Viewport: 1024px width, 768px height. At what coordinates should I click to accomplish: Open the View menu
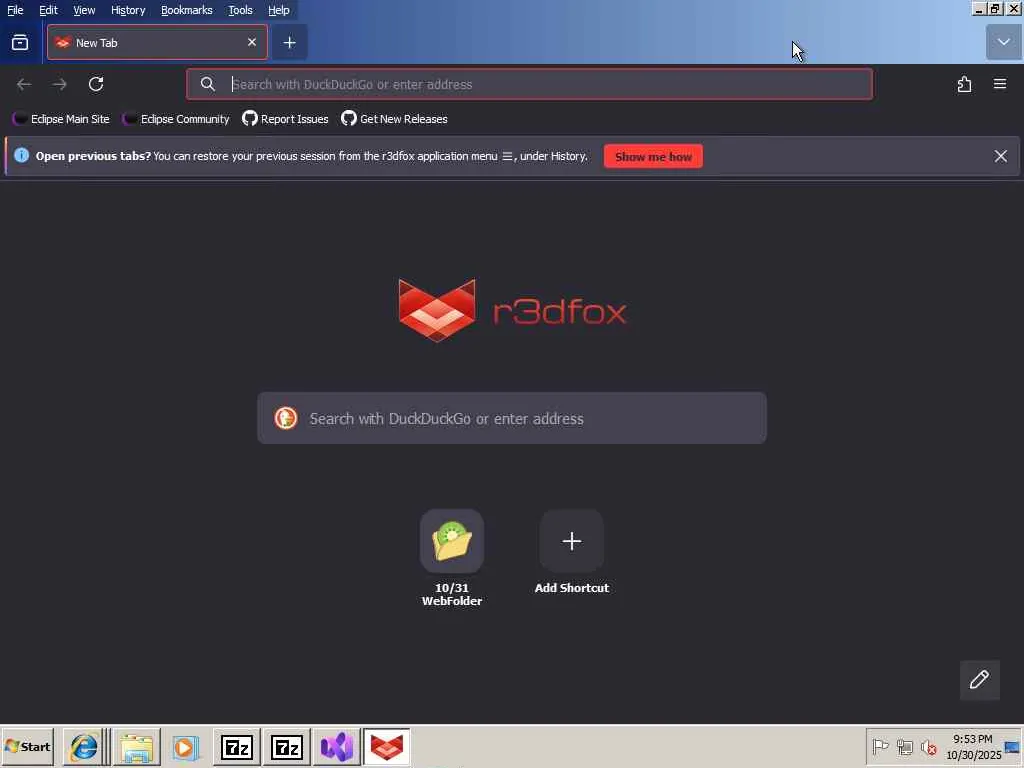click(x=84, y=10)
